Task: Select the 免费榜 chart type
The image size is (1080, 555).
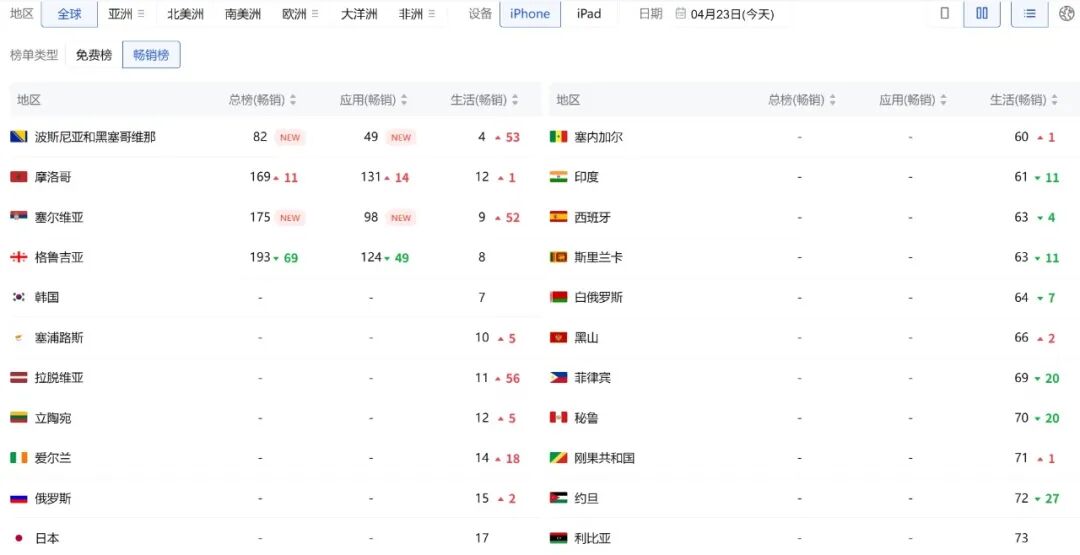Action: (94, 55)
